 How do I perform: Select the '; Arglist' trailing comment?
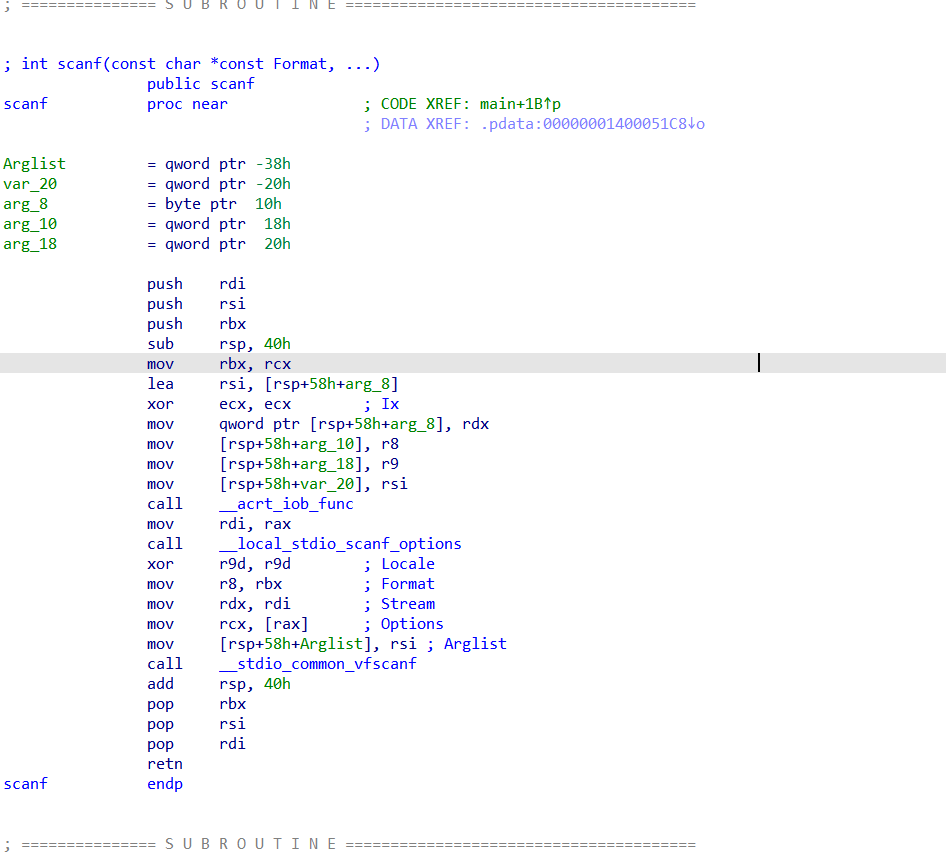tap(466, 643)
